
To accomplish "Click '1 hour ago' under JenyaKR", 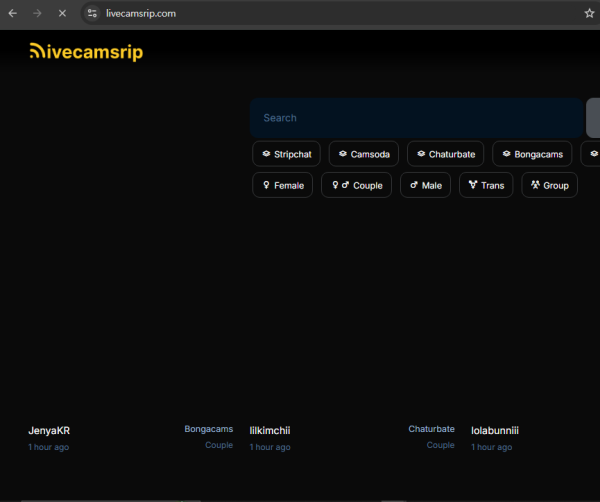I will pos(49,447).
